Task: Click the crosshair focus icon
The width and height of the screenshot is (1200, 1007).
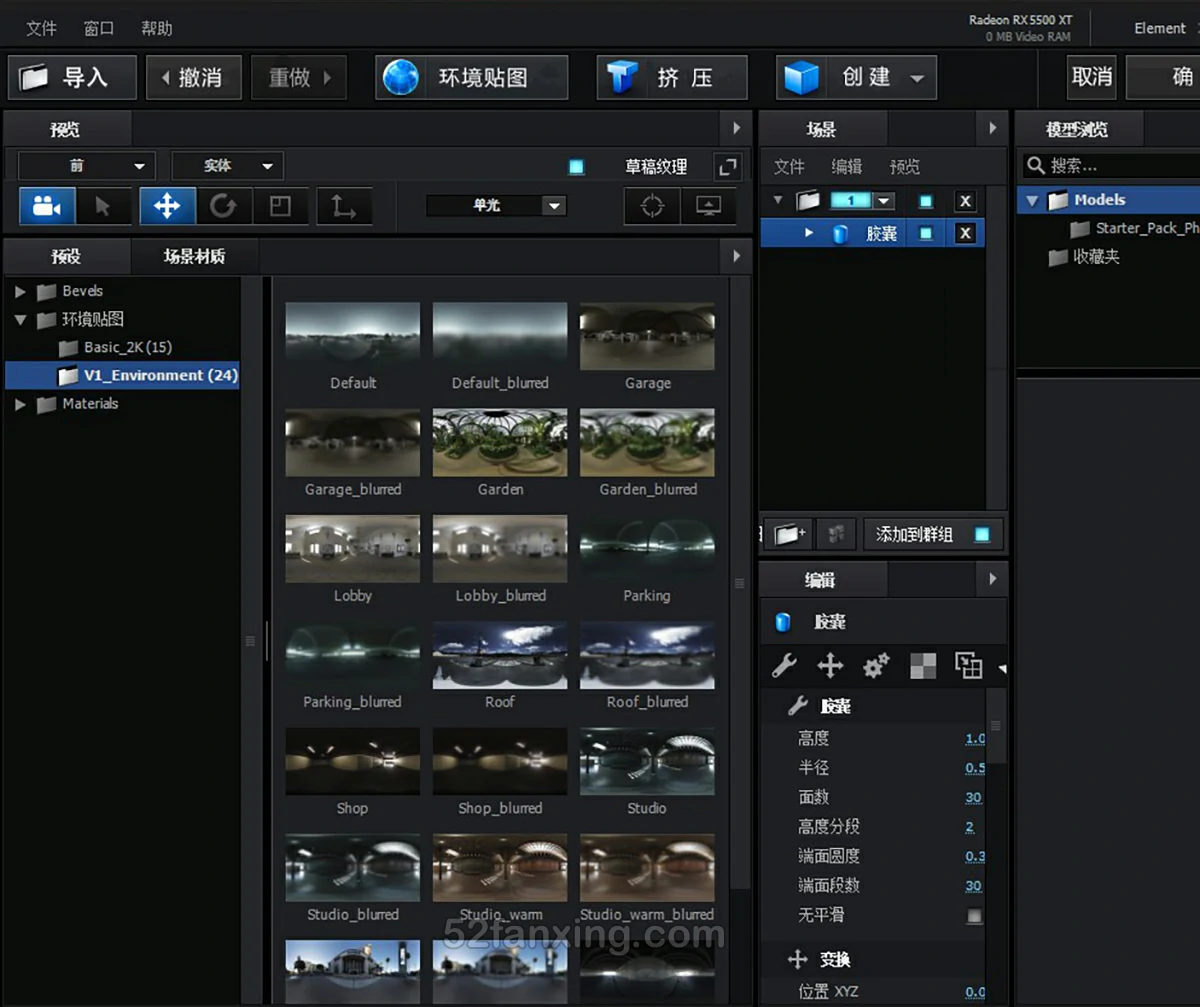Action: tap(652, 206)
